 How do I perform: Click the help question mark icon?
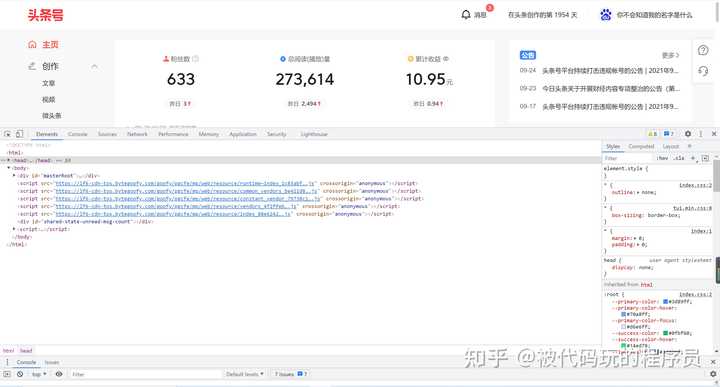[x=703, y=50]
